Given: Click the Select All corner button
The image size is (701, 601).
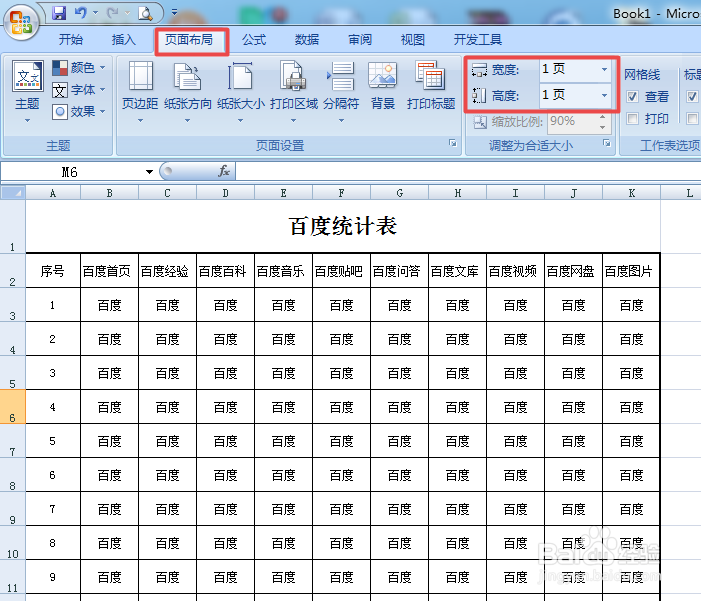Looking at the screenshot, I should [x=13, y=193].
